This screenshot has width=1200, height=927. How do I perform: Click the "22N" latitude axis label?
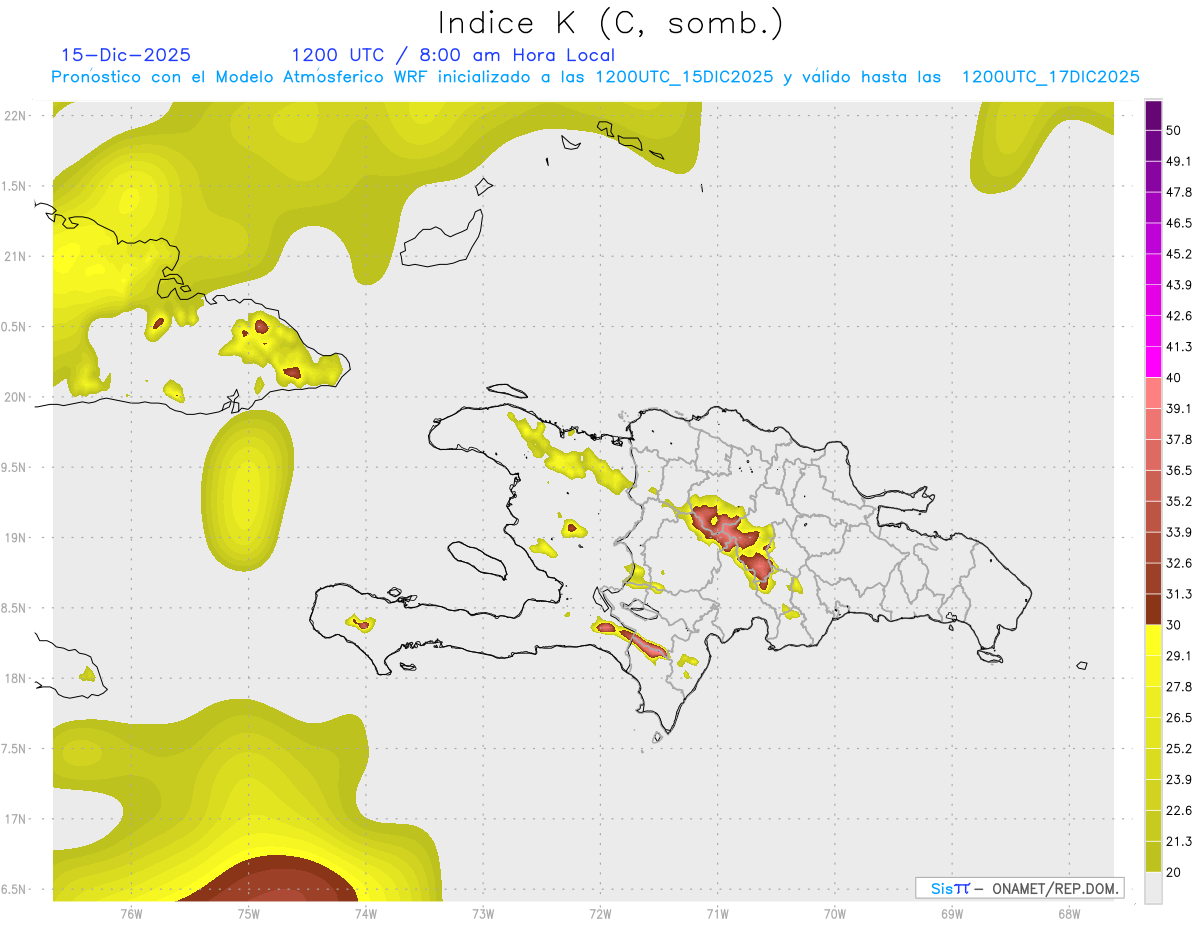click(16, 116)
